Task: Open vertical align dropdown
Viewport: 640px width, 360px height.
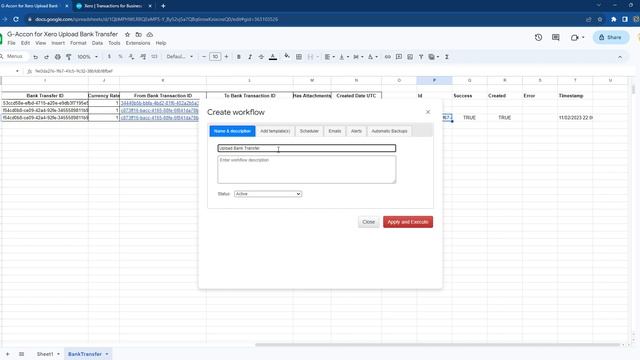Action: click(x=344, y=57)
